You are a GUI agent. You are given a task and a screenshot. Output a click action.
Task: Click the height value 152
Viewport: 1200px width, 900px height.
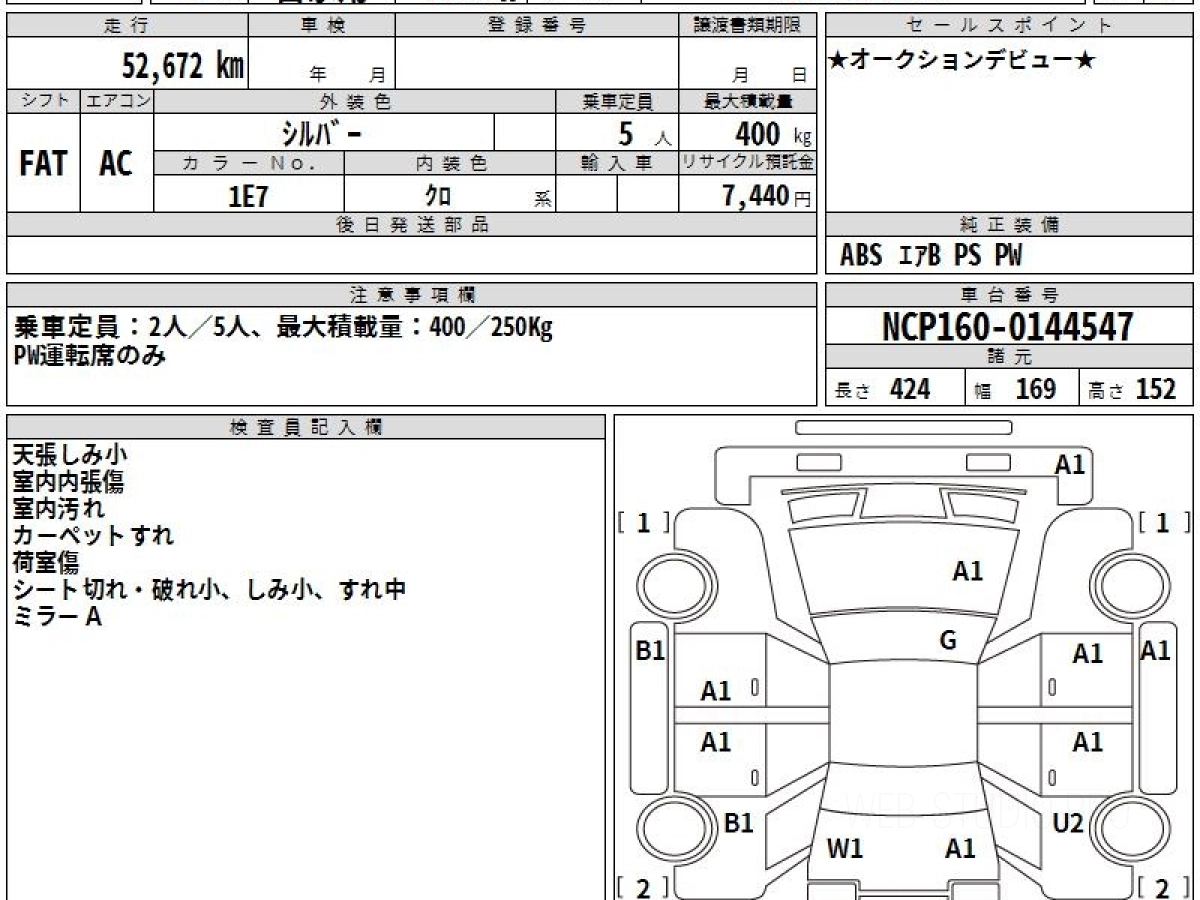(x=1155, y=389)
